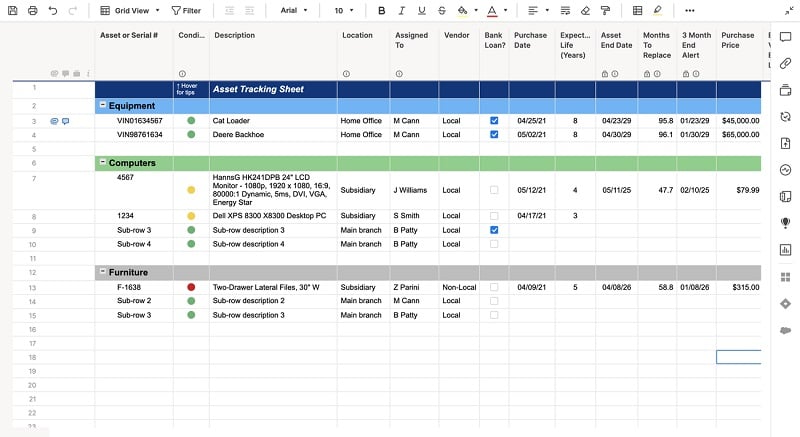Open the Grid View dropdown

[130, 10]
